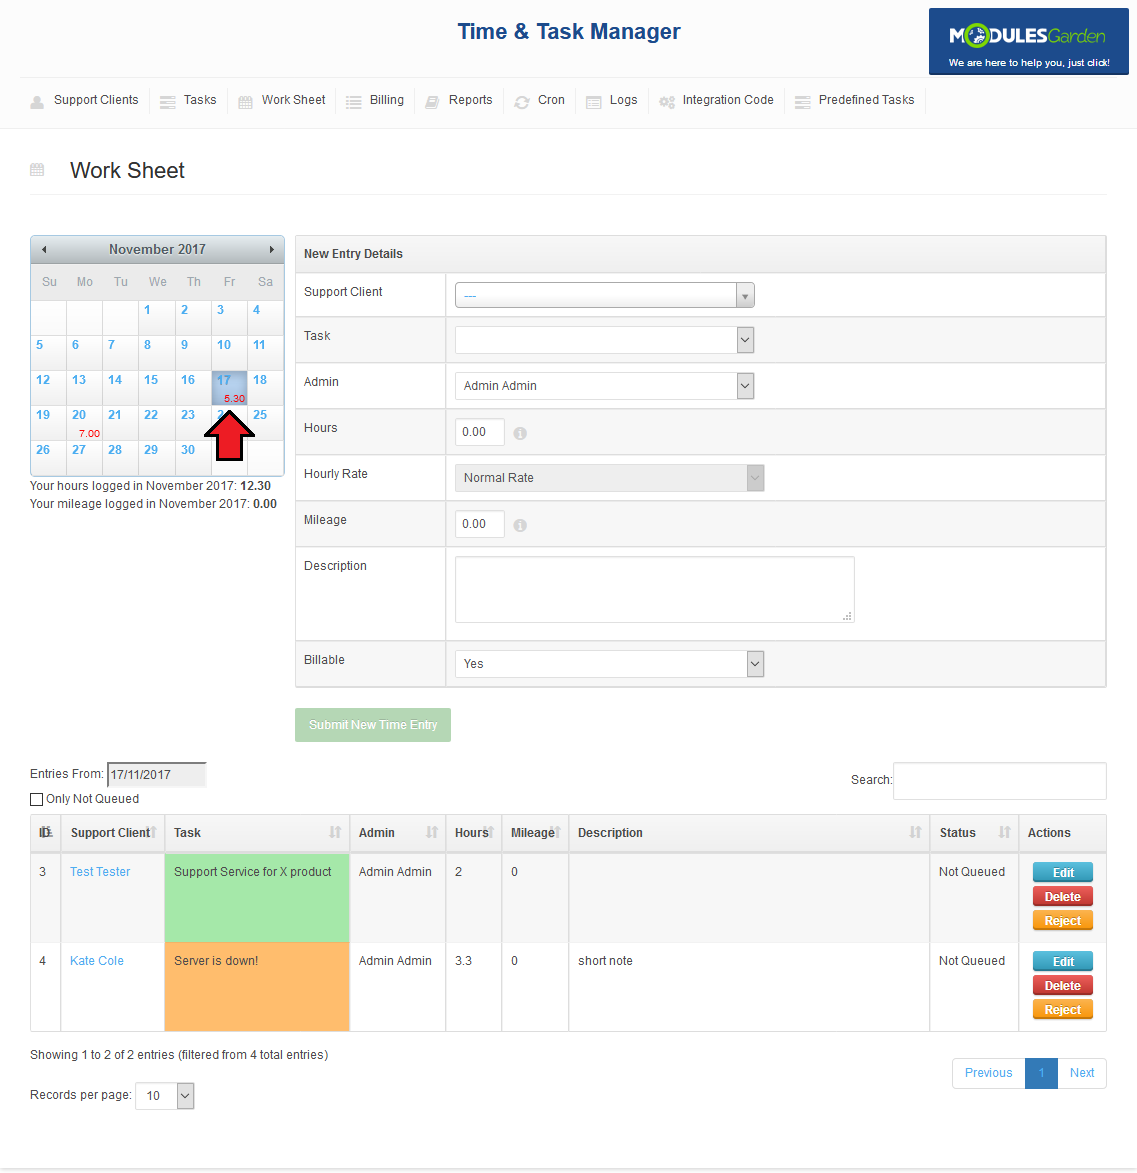Click the Hours input field

(x=479, y=432)
